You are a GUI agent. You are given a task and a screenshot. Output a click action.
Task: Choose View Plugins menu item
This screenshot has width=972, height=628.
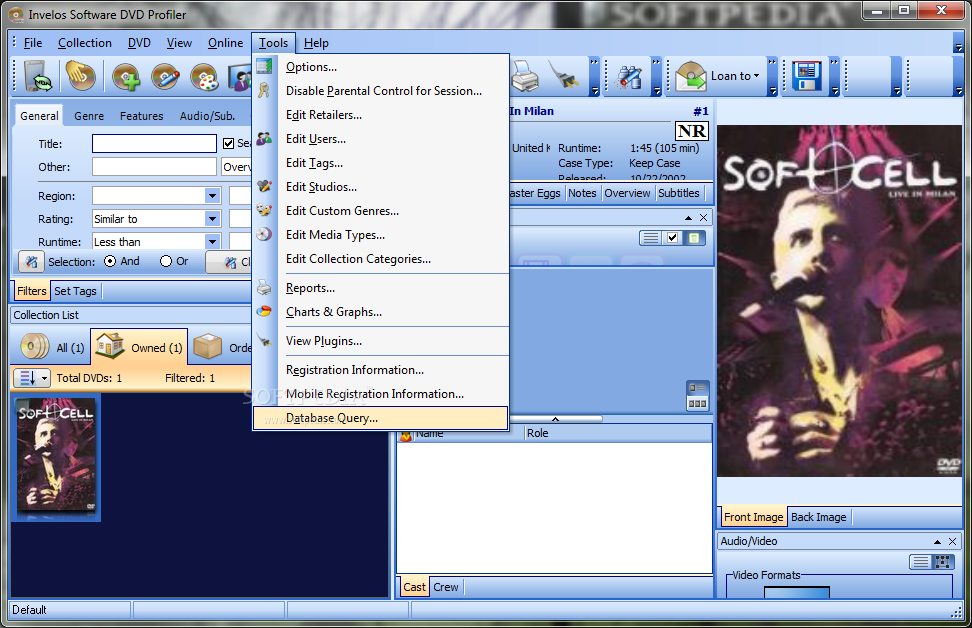click(x=381, y=341)
